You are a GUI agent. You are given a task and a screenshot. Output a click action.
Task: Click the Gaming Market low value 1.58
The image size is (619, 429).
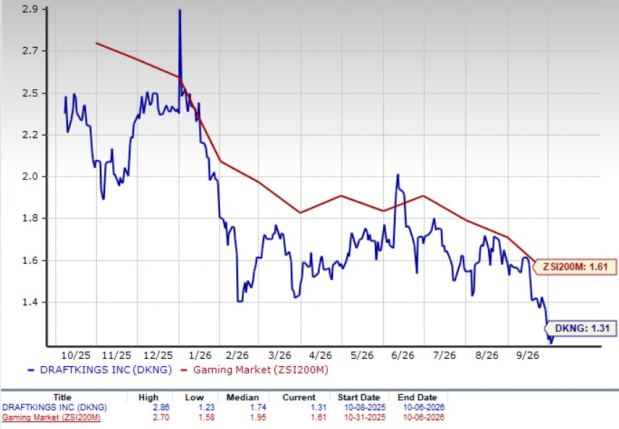[x=209, y=418]
